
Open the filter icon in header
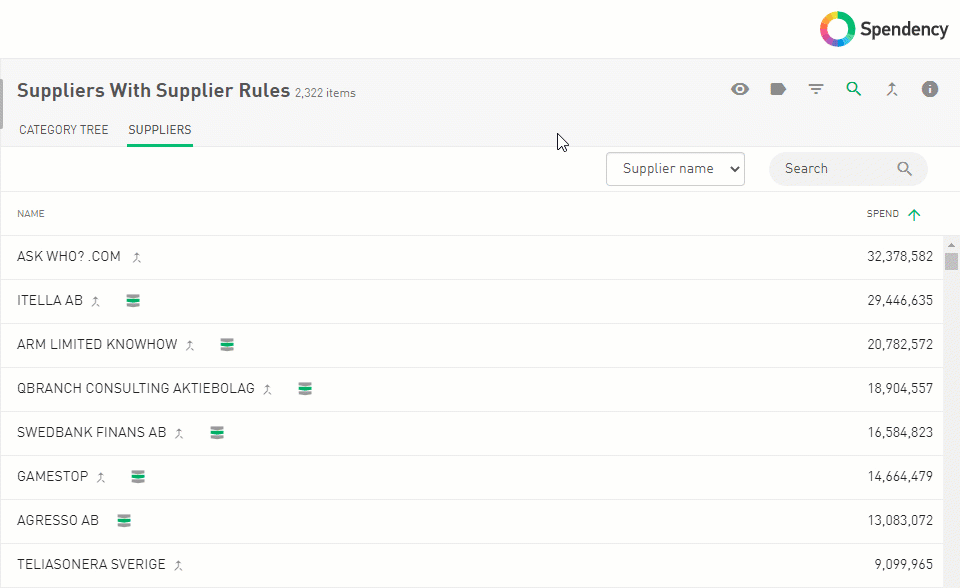(816, 89)
